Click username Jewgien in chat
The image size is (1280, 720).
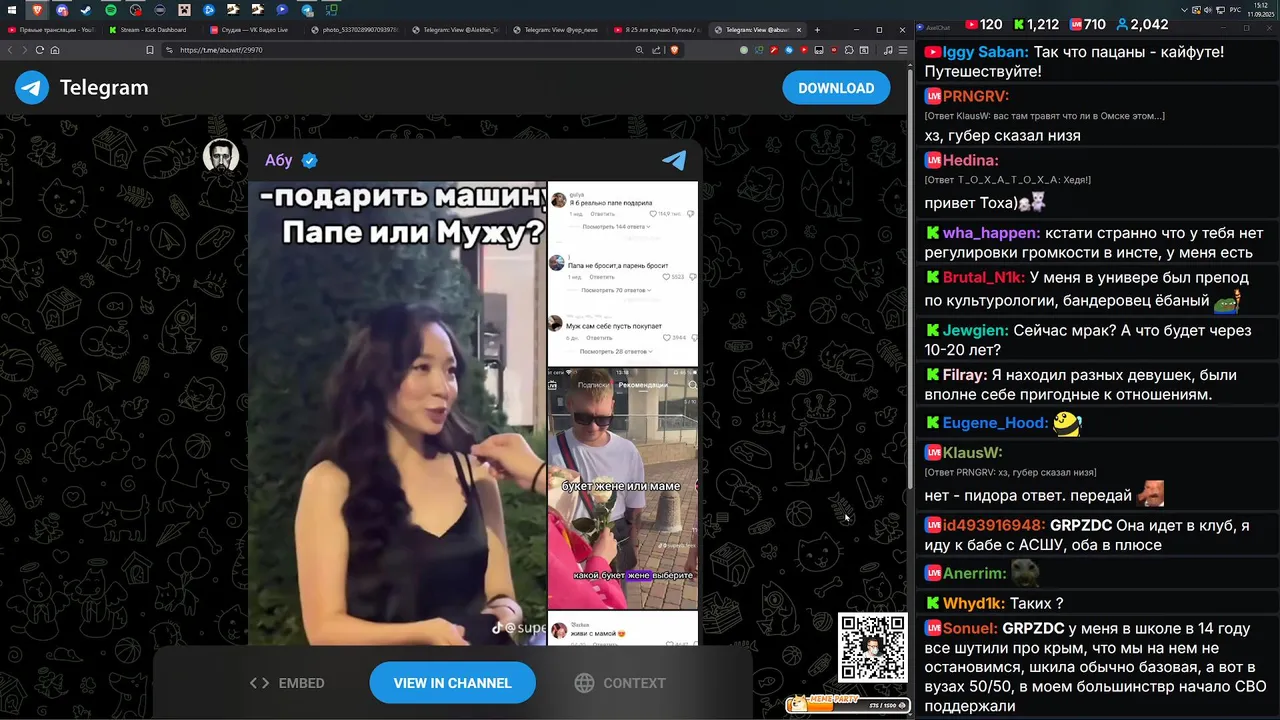tap(976, 330)
